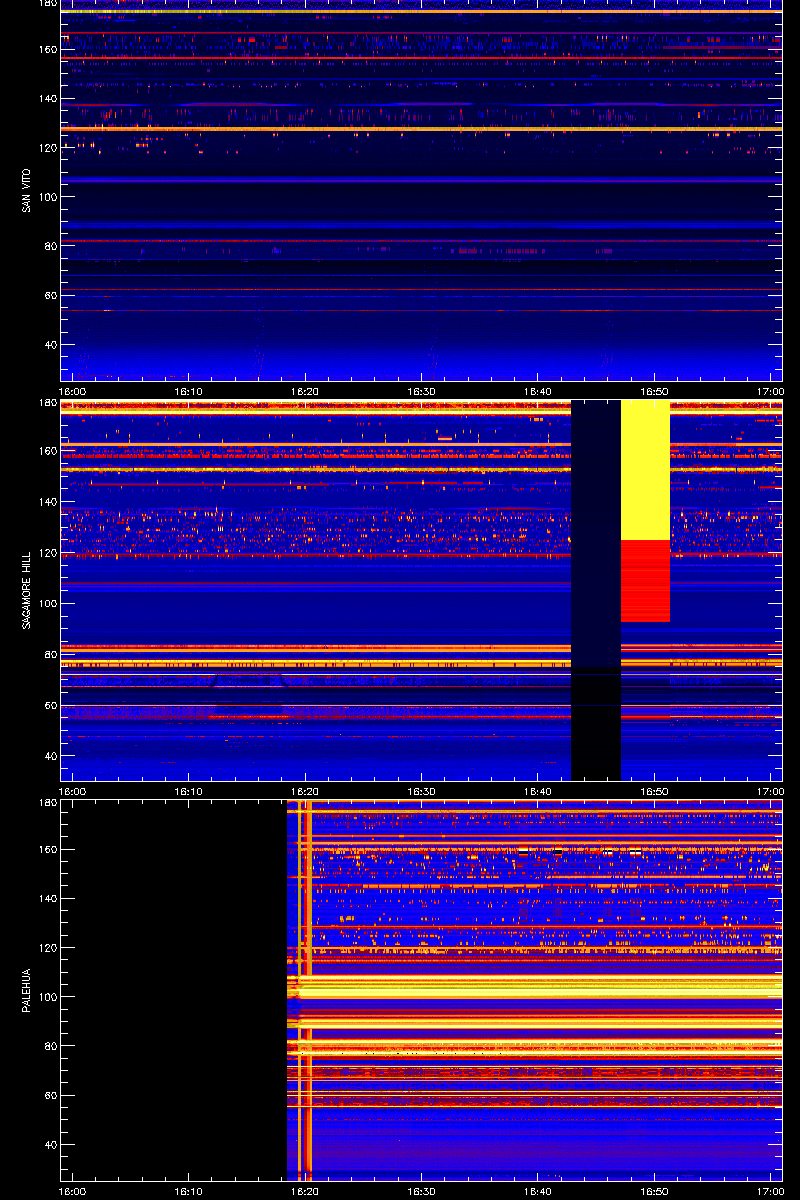
Task: Click 40 frequency tick on Palehua axis
Action: coord(50,1145)
